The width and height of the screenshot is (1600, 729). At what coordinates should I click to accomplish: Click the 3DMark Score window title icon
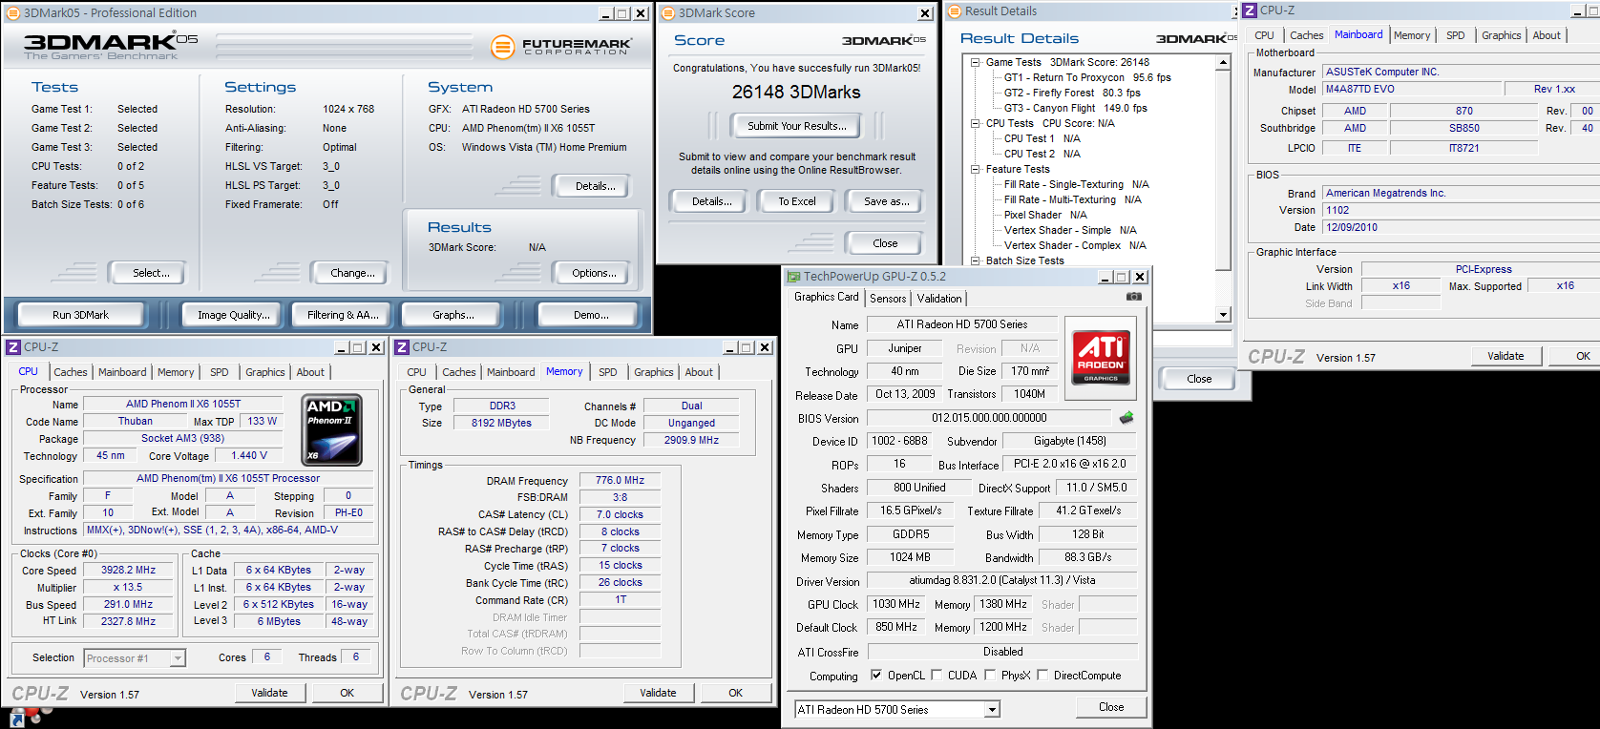coord(667,13)
